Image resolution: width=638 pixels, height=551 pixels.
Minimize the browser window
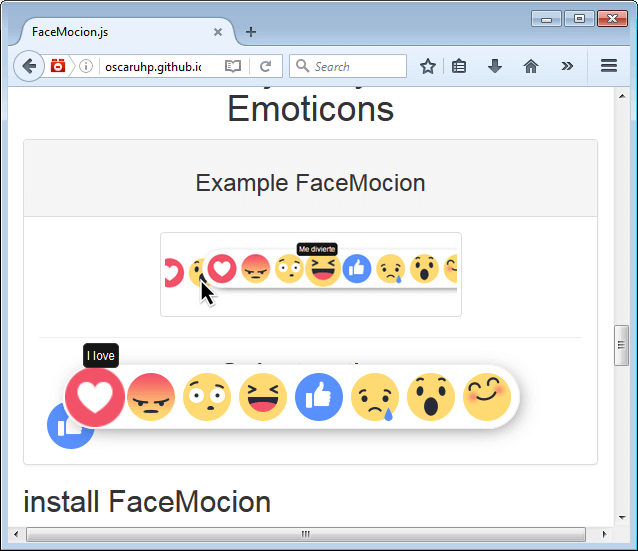546,19
